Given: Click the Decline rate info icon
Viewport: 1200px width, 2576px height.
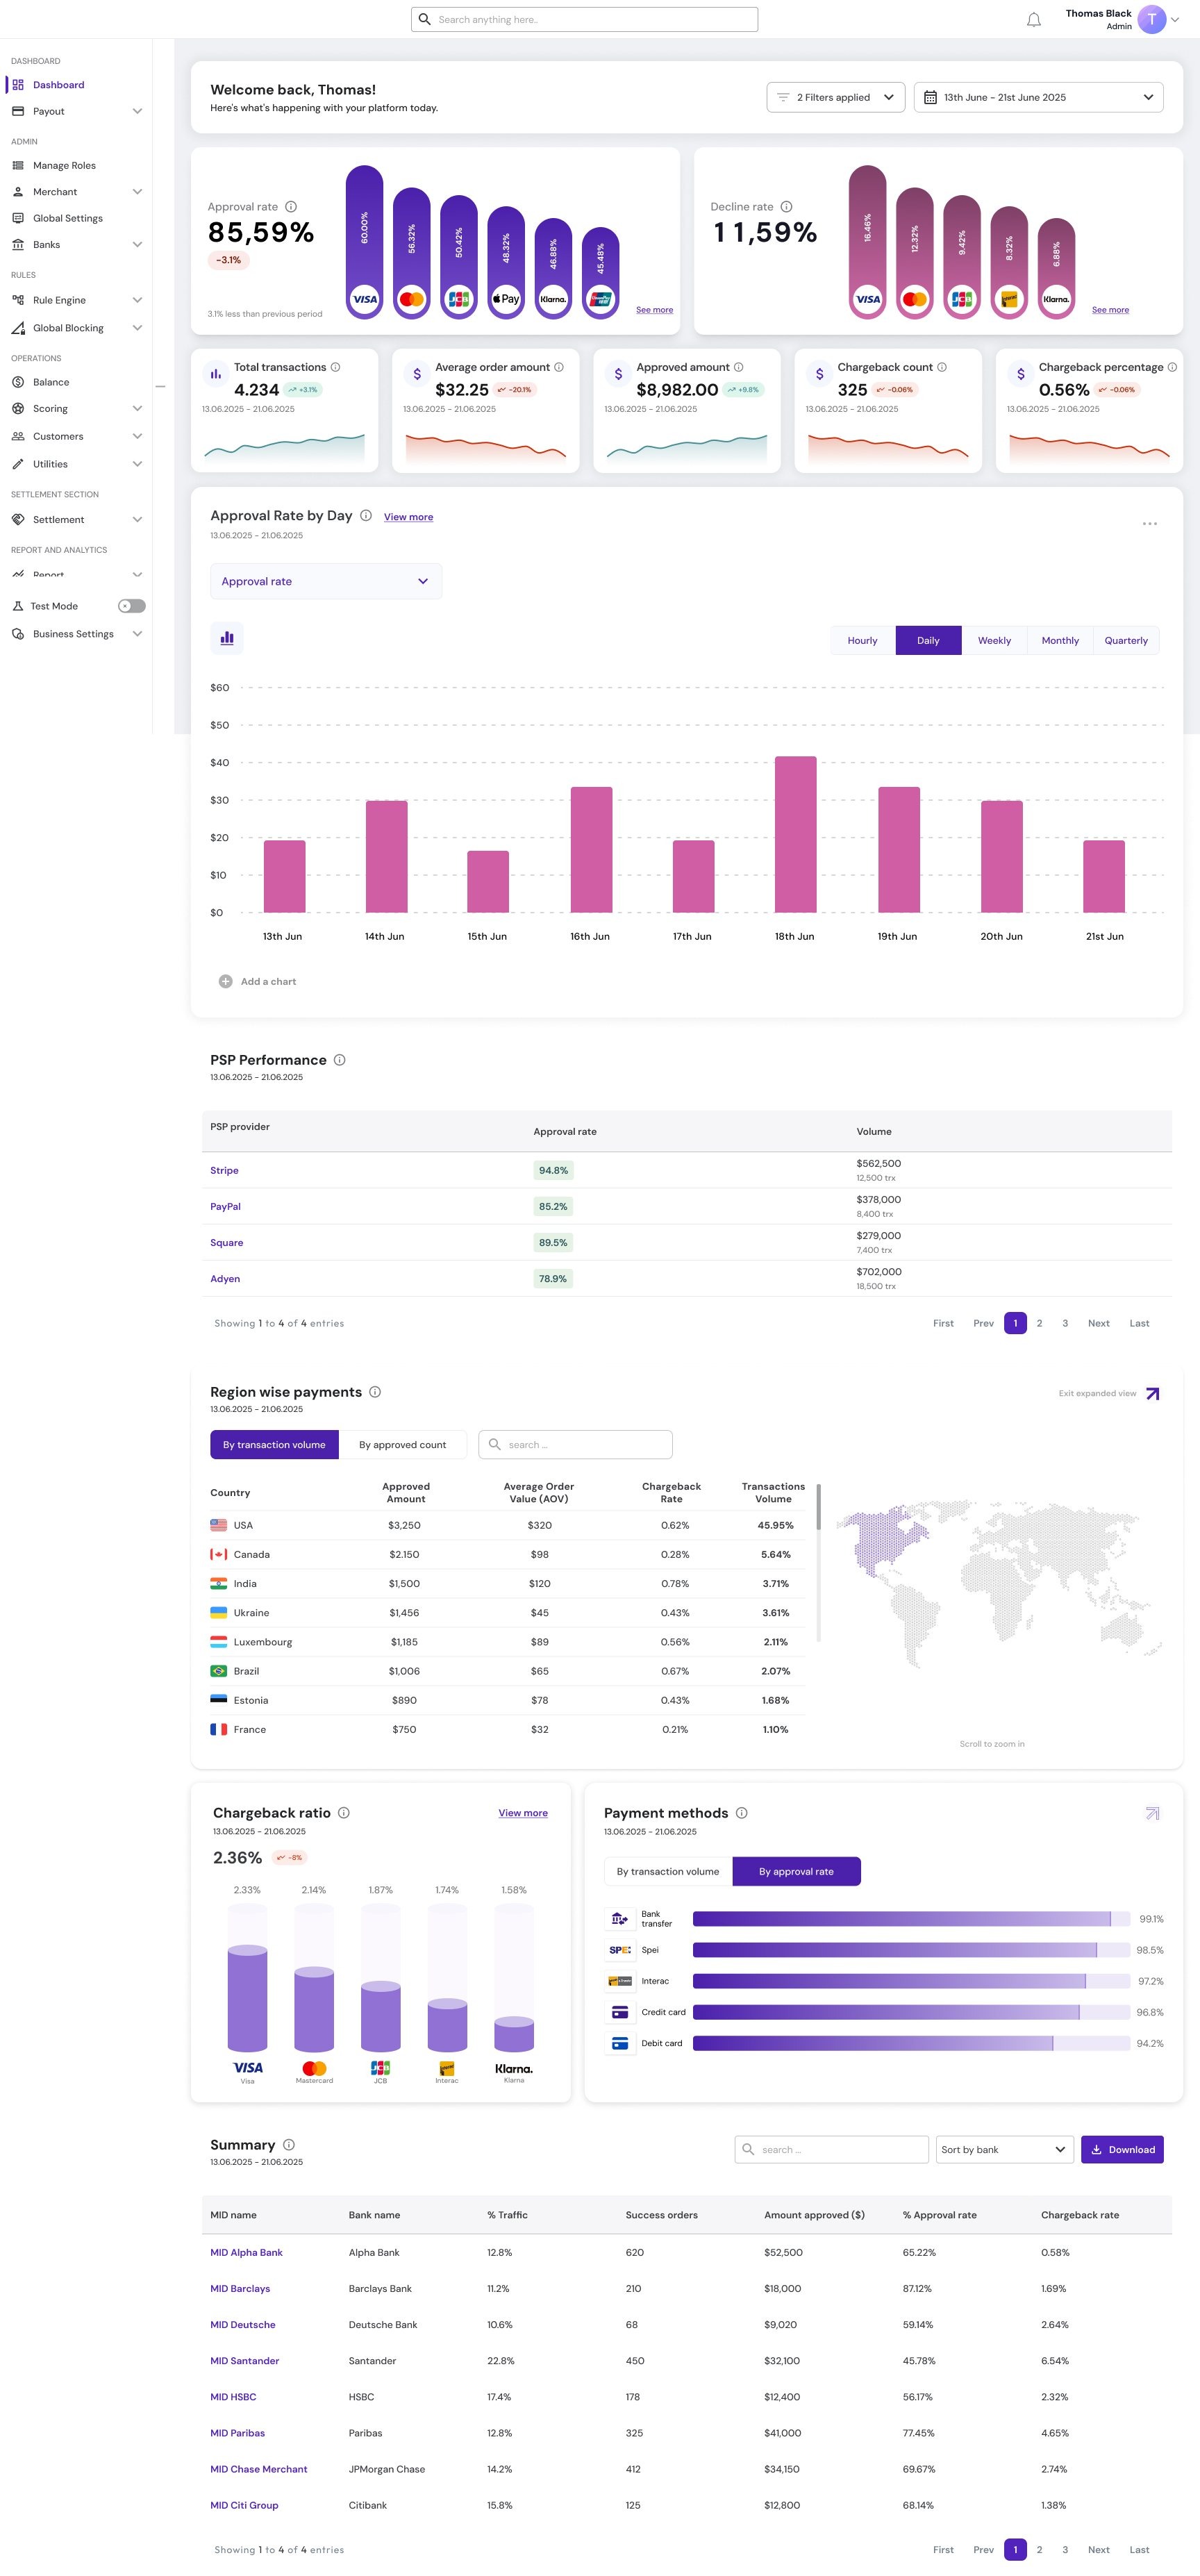Looking at the screenshot, I should (x=786, y=207).
